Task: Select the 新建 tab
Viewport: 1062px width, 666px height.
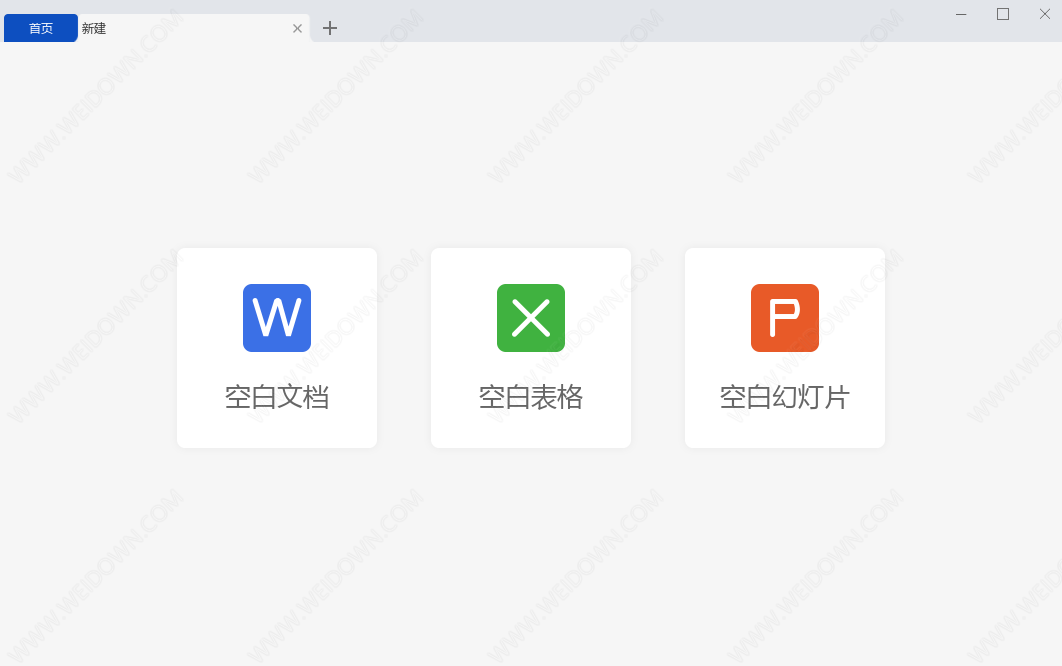Action: [193, 28]
